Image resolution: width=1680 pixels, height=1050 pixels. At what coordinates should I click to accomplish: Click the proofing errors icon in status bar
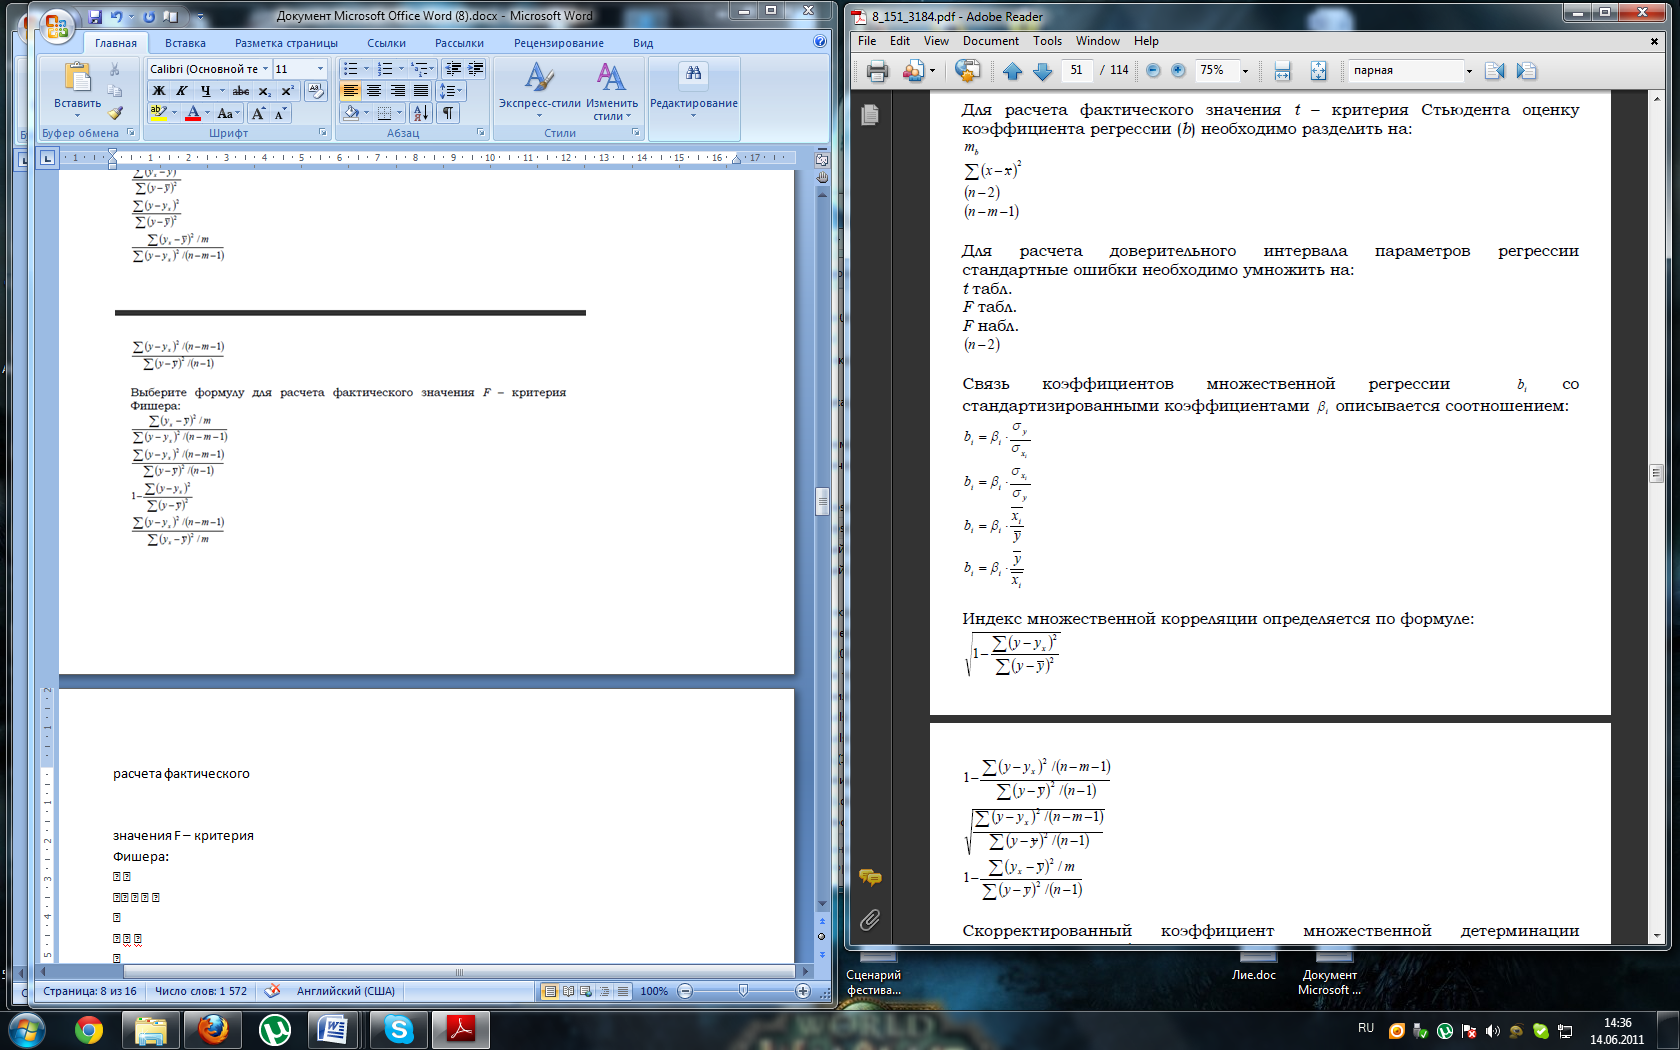(272, 991)
